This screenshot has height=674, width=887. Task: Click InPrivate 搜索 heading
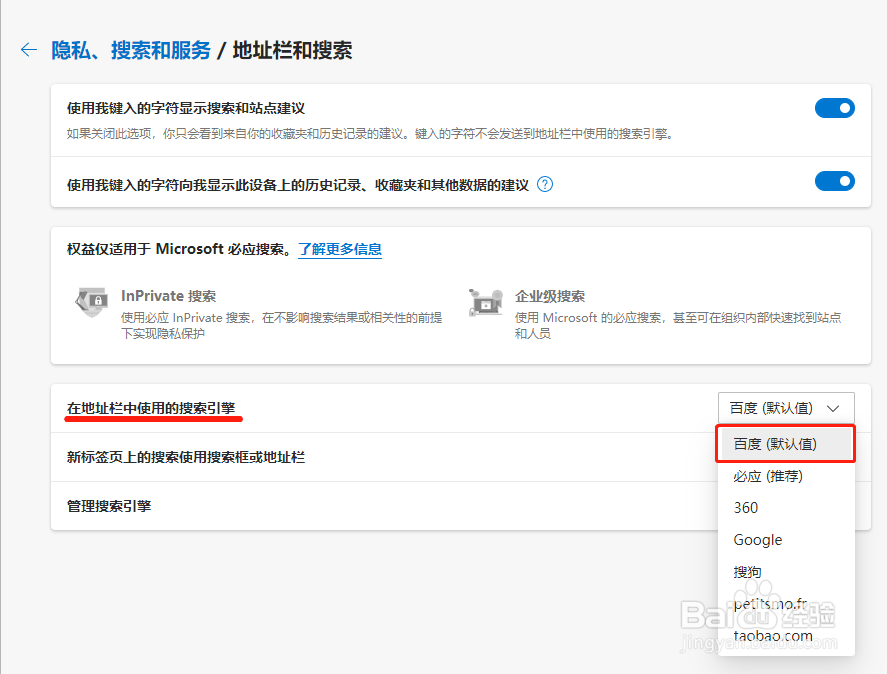169,296
